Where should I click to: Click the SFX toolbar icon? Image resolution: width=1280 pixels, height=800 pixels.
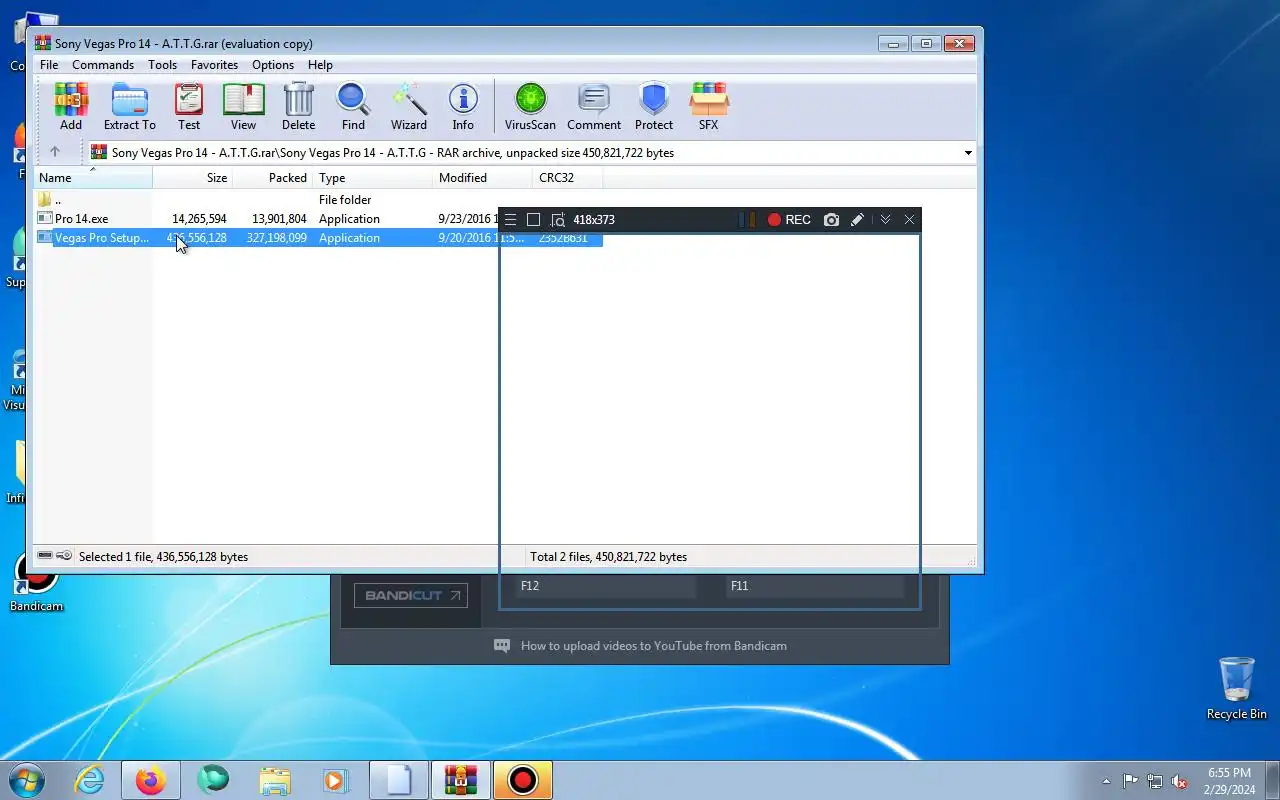tap(709, 107)
